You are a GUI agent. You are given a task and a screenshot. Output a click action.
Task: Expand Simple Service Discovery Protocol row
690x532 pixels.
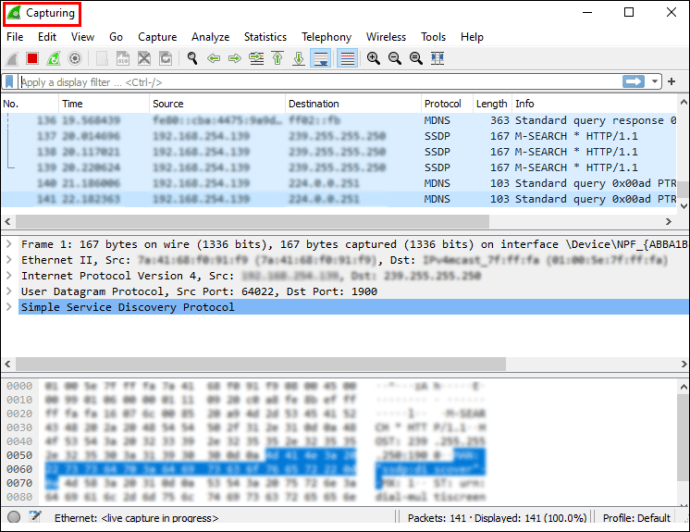[x=9, y=307]
